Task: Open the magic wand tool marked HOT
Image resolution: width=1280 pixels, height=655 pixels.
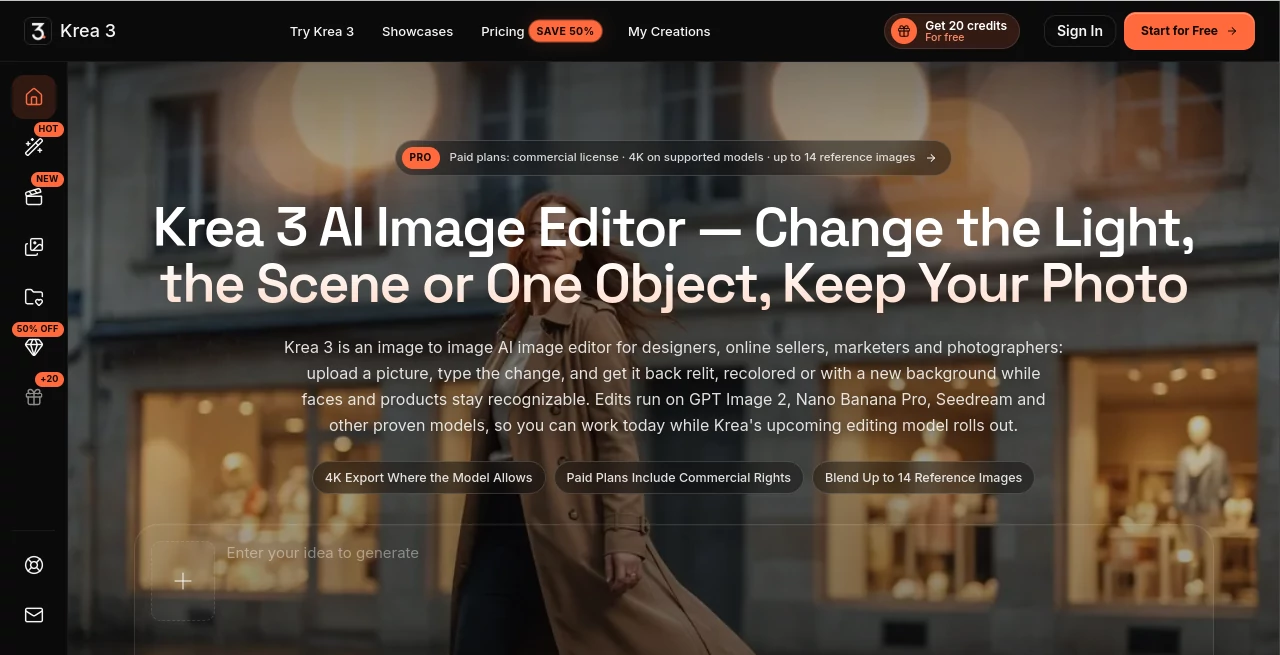Action: pyautogui.click(x=34, y=147)
